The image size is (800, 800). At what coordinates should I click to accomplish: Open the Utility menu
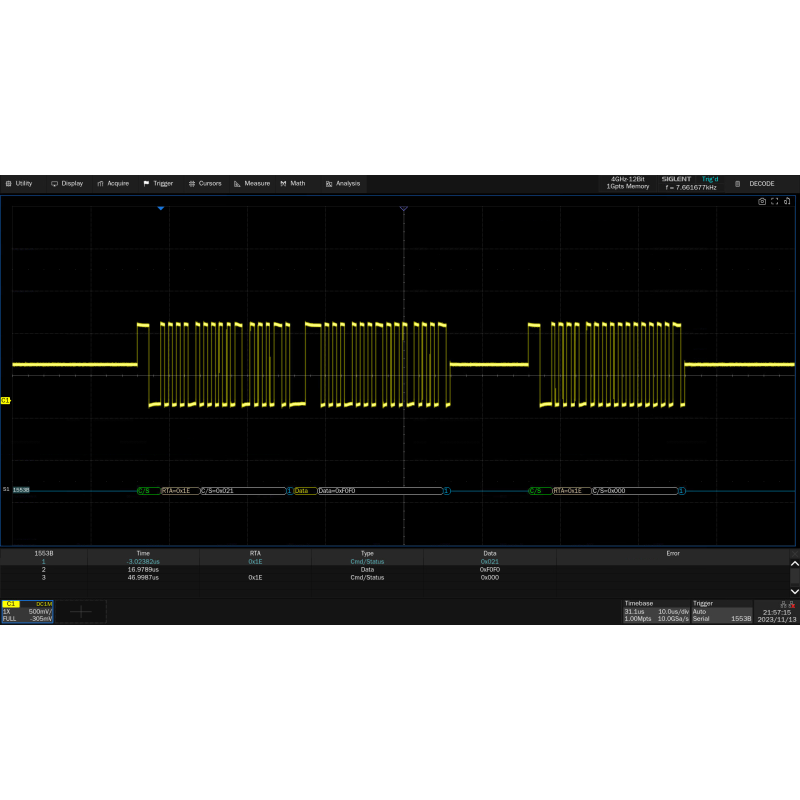coord(19,184)
